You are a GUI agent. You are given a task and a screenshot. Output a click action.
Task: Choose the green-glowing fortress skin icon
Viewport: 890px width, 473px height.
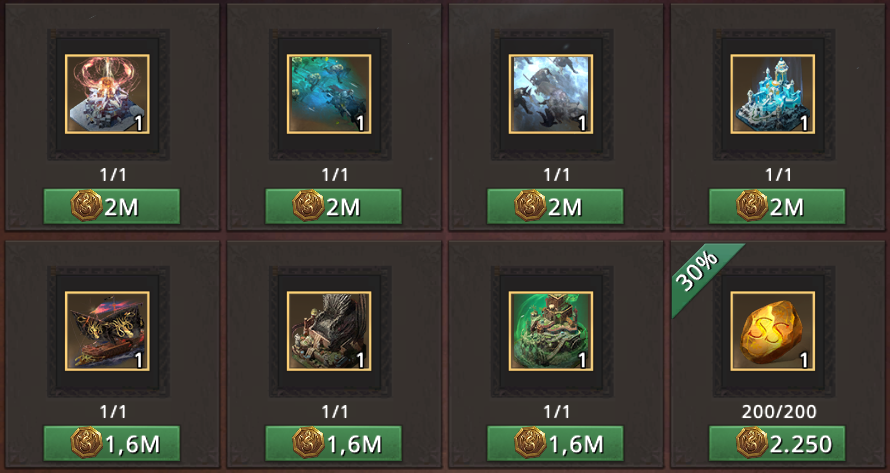(551, 331)
